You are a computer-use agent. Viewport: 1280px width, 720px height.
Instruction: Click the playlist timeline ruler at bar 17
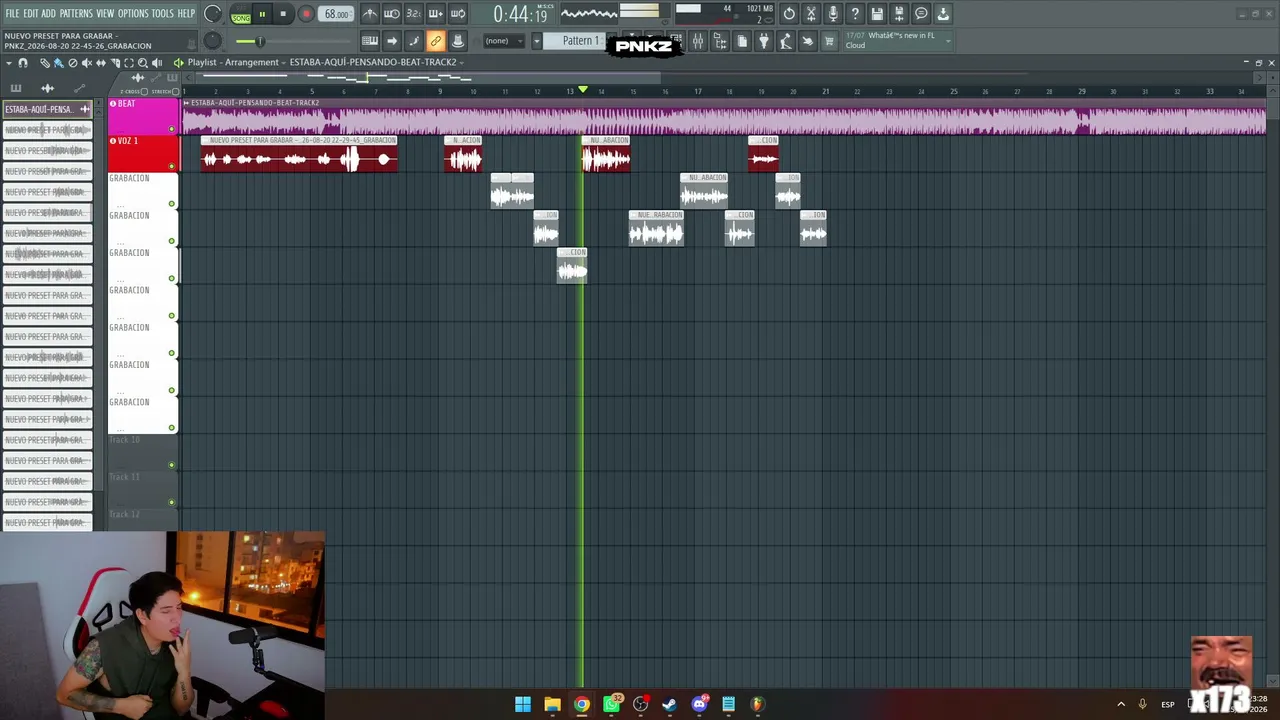tap(698, 91)
